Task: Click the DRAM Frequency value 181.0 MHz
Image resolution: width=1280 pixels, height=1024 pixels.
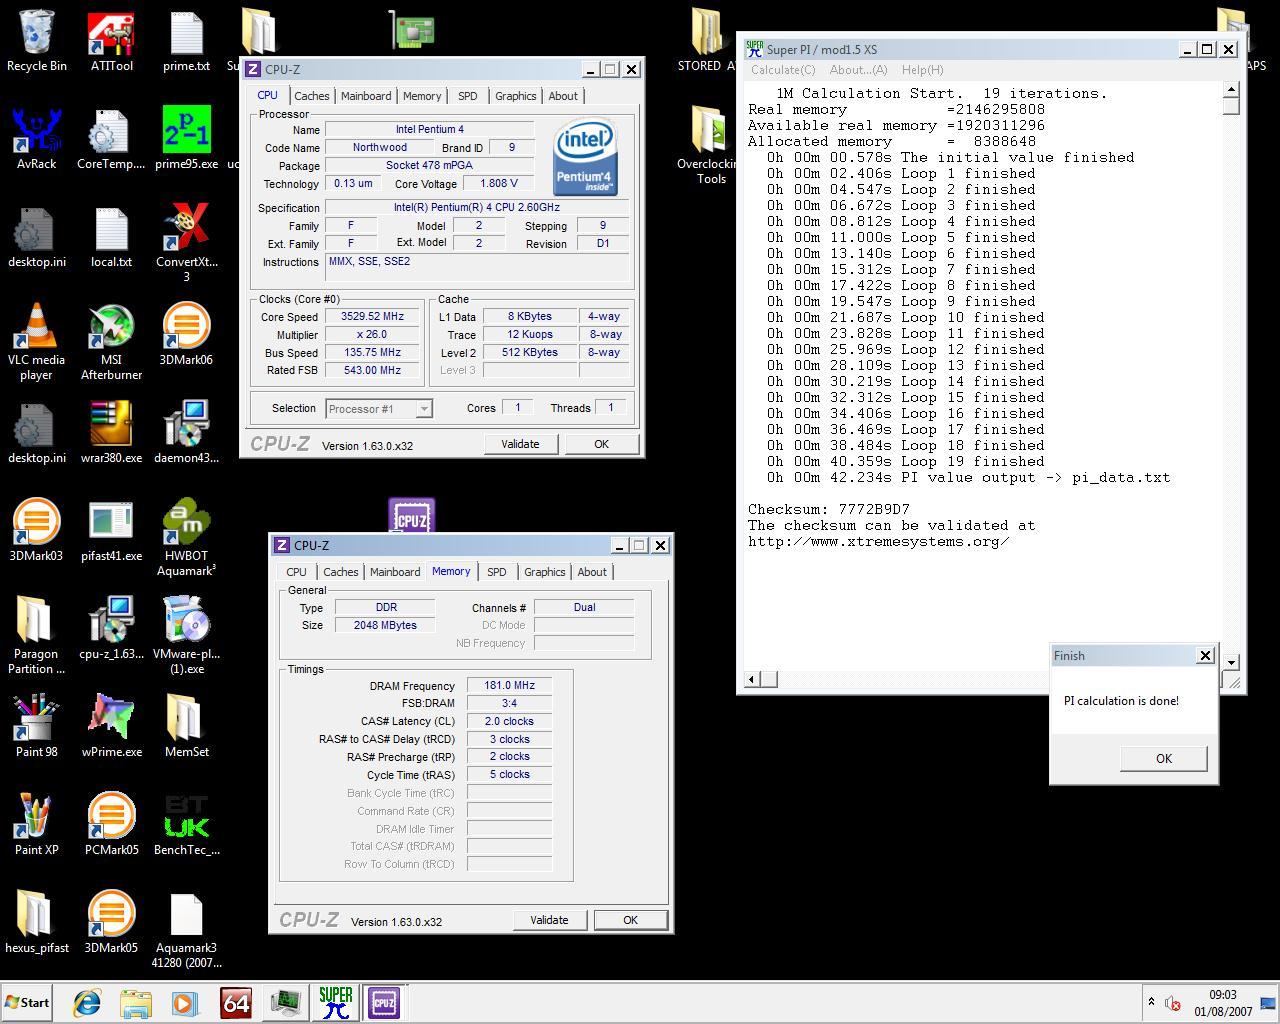Action: click(509, 685)
